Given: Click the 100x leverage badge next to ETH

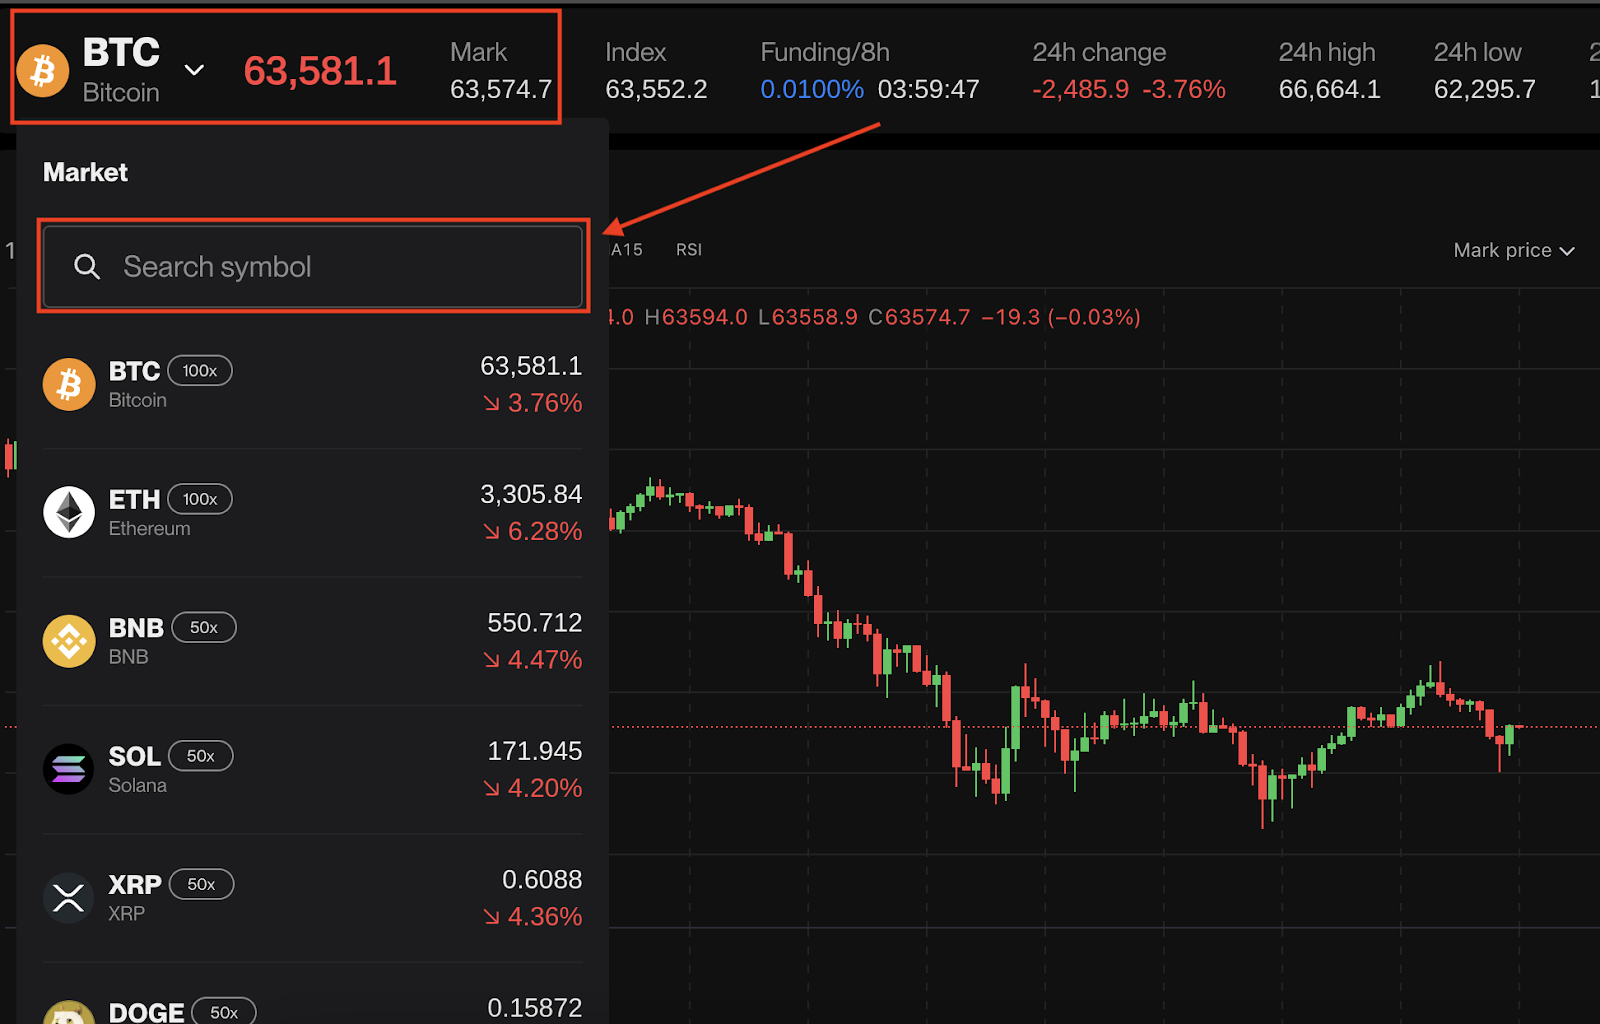Looking at the screenshot, I should tap(200, 499).
